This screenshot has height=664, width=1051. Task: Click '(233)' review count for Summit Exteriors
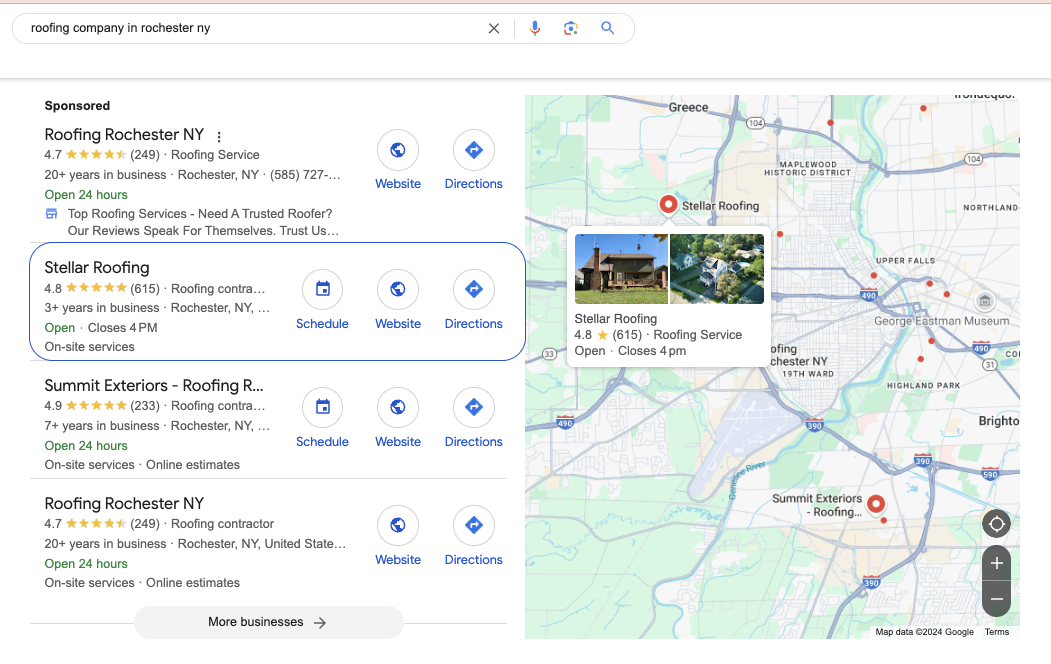tap(145, 406)
